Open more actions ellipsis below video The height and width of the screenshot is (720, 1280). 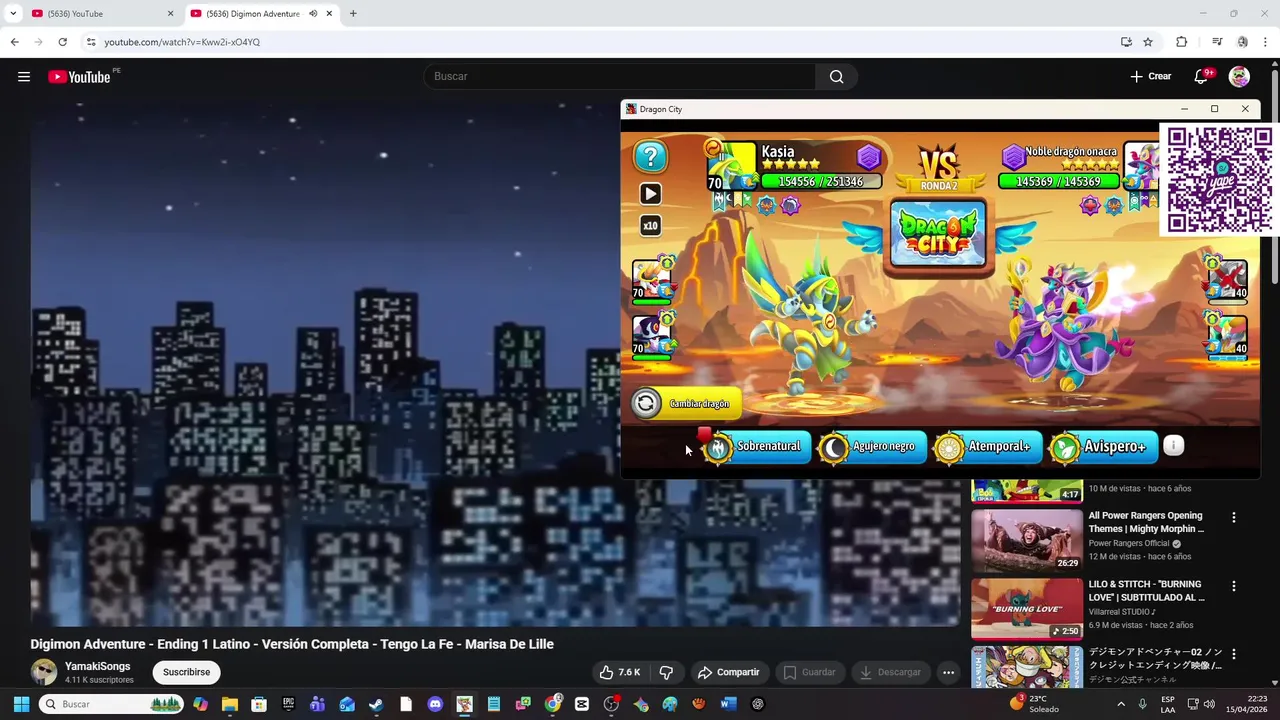click(x=948, y=672)
